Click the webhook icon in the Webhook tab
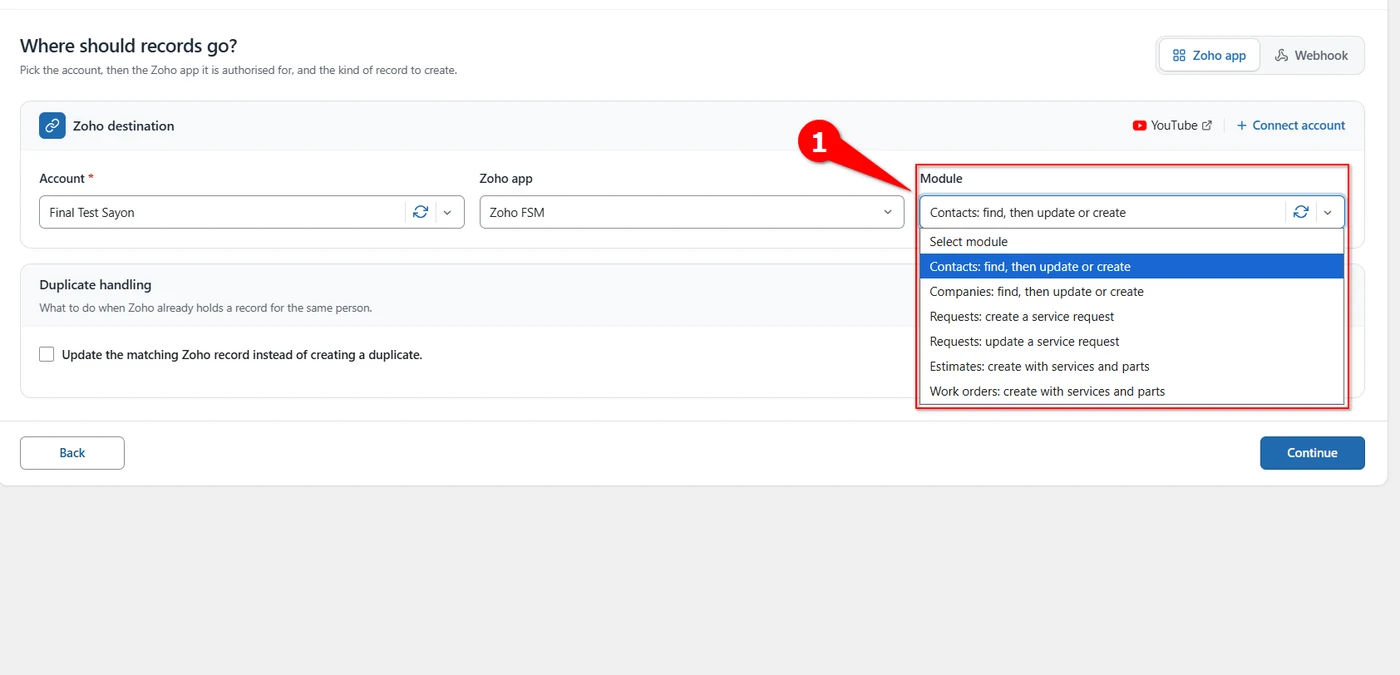Viewport: 1400px width, 675px height. pyautogui.click(x=1282, y=55)
